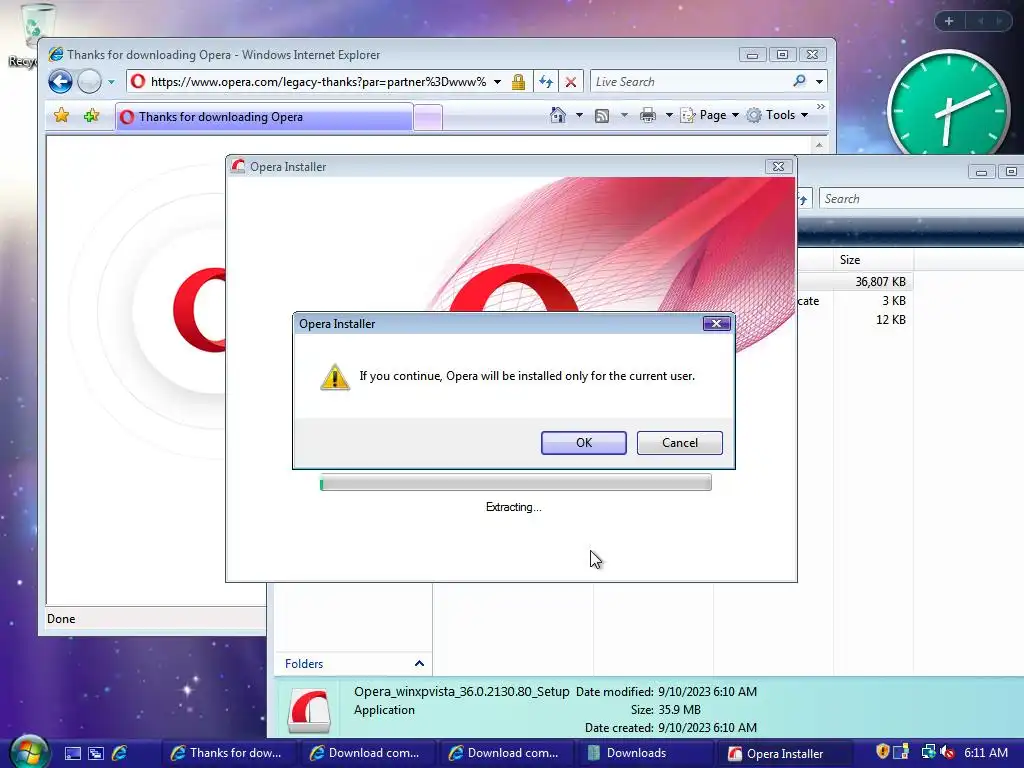This screenshot has width=1024, height=768.
Task: Click the sidebar Add gadgets plus button
Action: point(949,21)
